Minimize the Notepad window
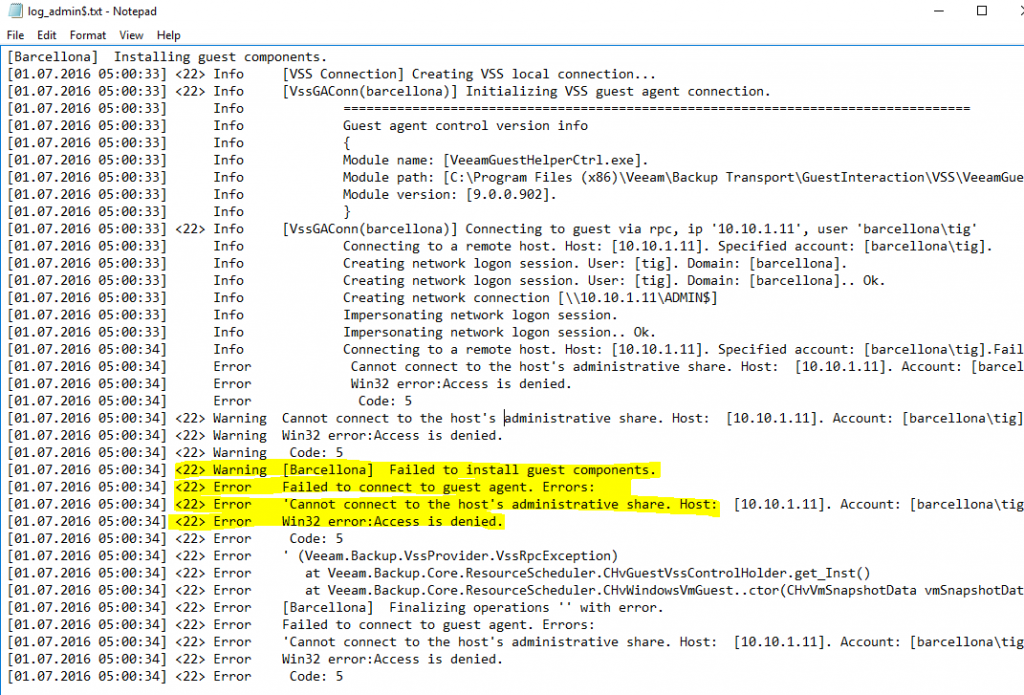 point(938,10)
